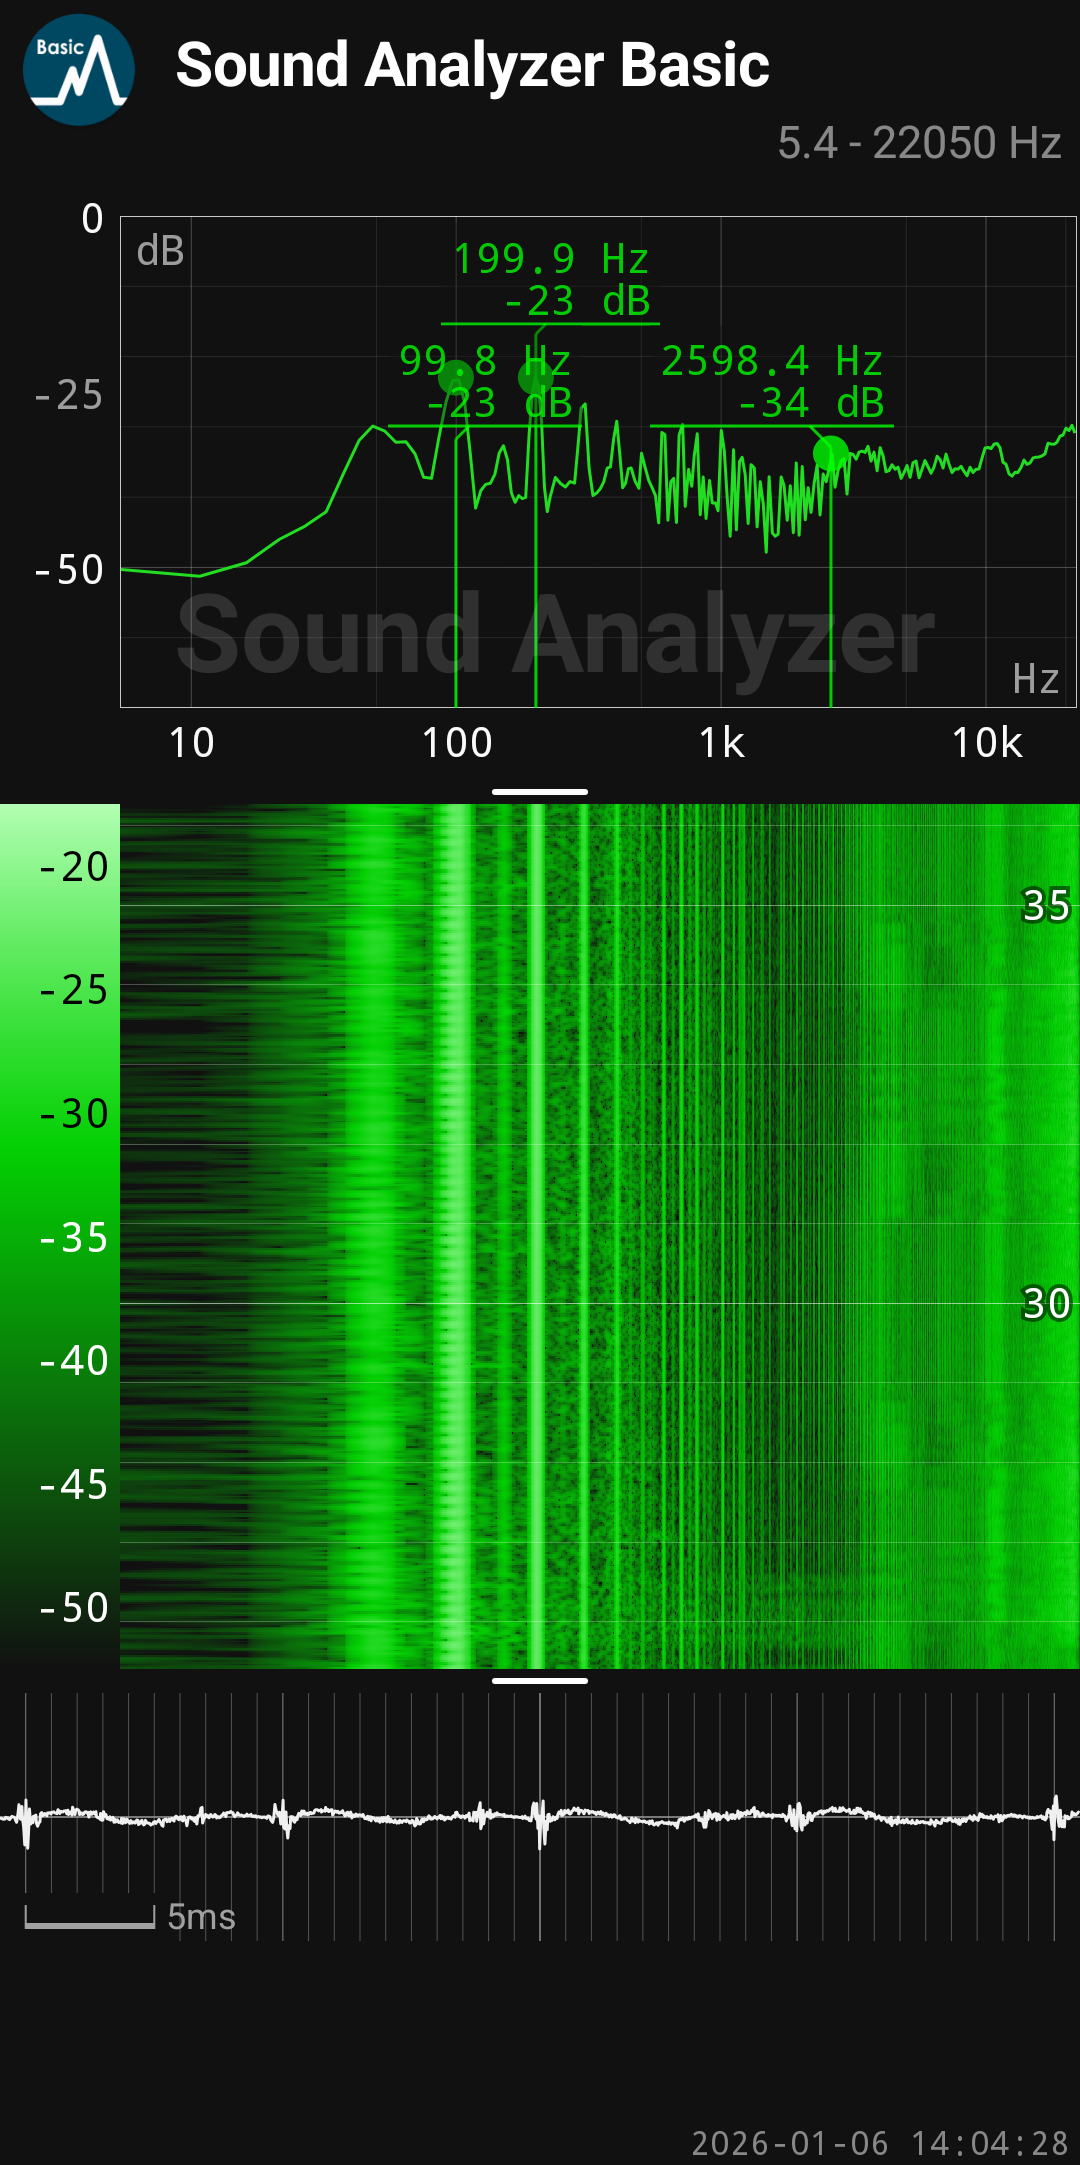Viewport: 1080px width, 2165px height.
Task: Tap the recording timestamp at the bottom
Action: click(x=879, y=2143)
